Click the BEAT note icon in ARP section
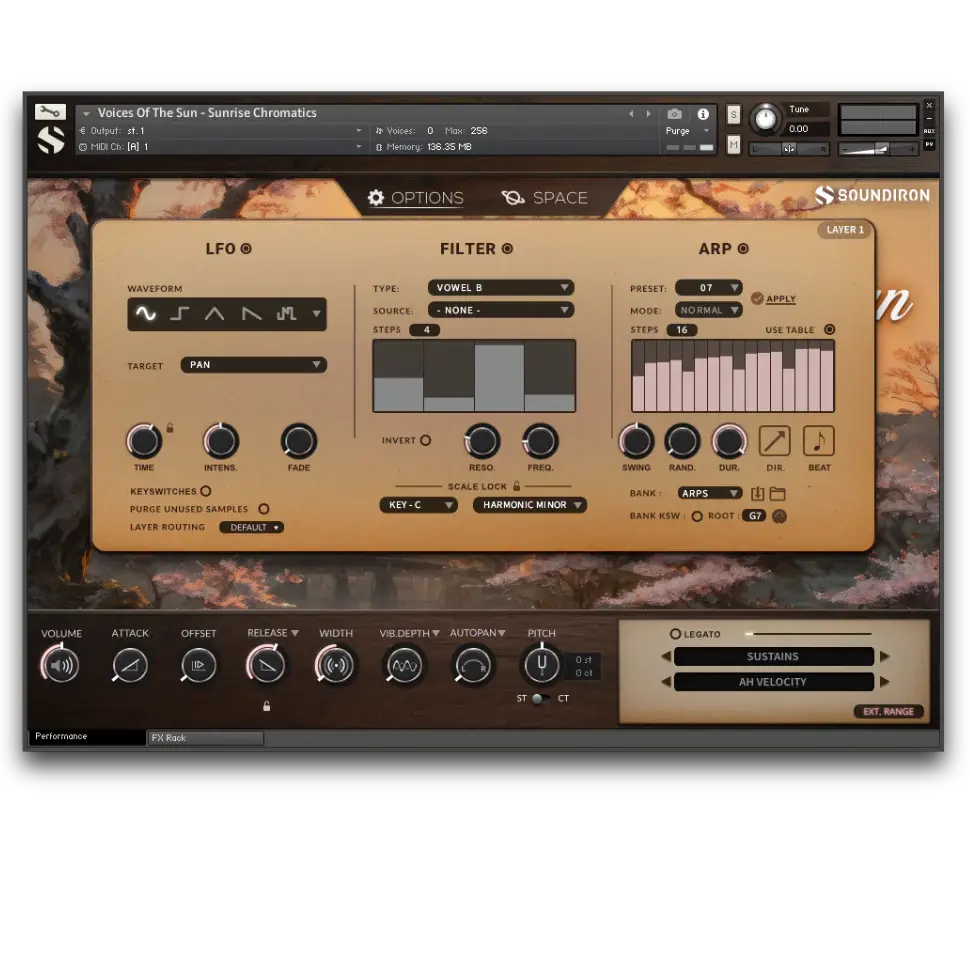 pyautogui.click(x=819, y=443)
